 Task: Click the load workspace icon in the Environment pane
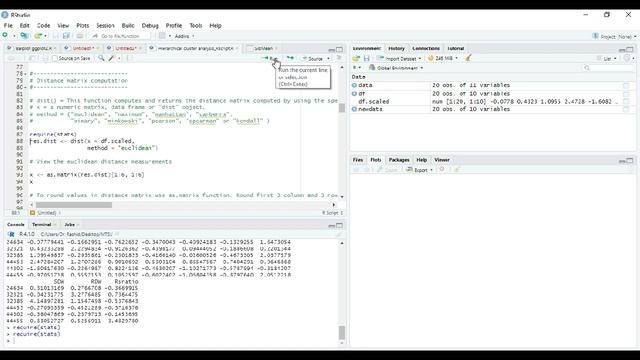[x=356, y=58]
